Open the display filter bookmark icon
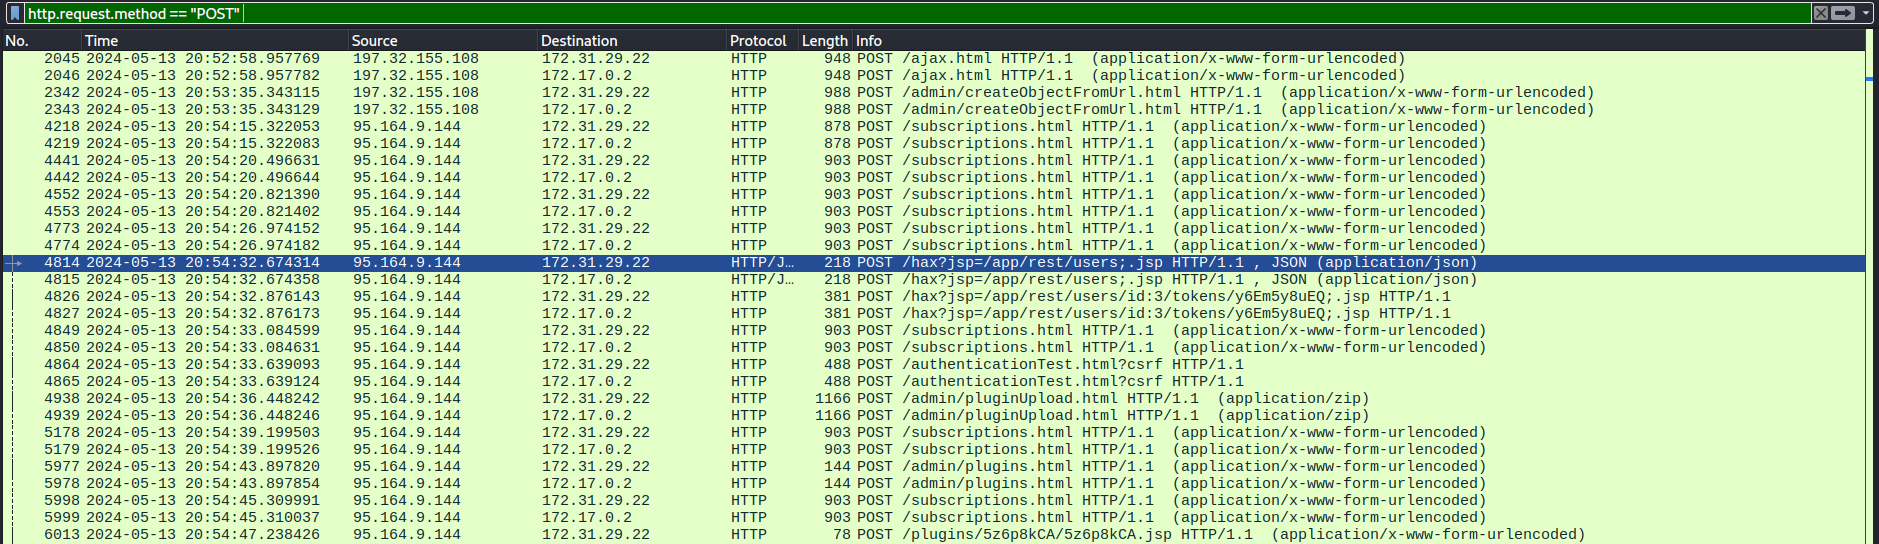The width and height of the screenshot is (1879, 544). (15, 13)
